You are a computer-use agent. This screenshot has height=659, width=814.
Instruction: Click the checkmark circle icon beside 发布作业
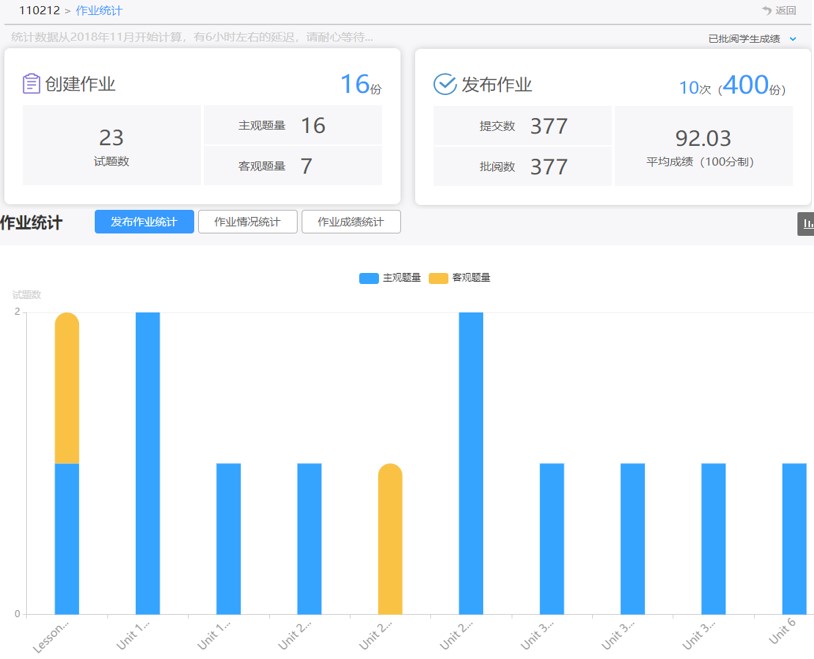pyautogui.click(x=445, y=84)
